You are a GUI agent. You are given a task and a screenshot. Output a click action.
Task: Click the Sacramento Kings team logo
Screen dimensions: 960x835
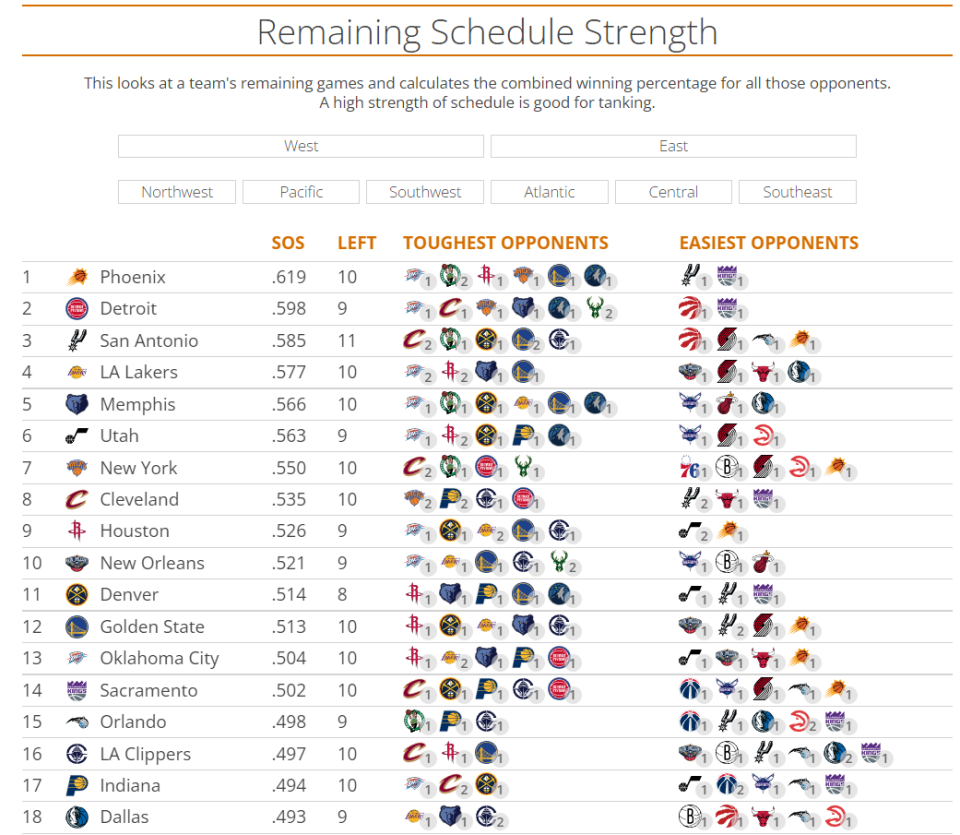click(x=77, y=690)
